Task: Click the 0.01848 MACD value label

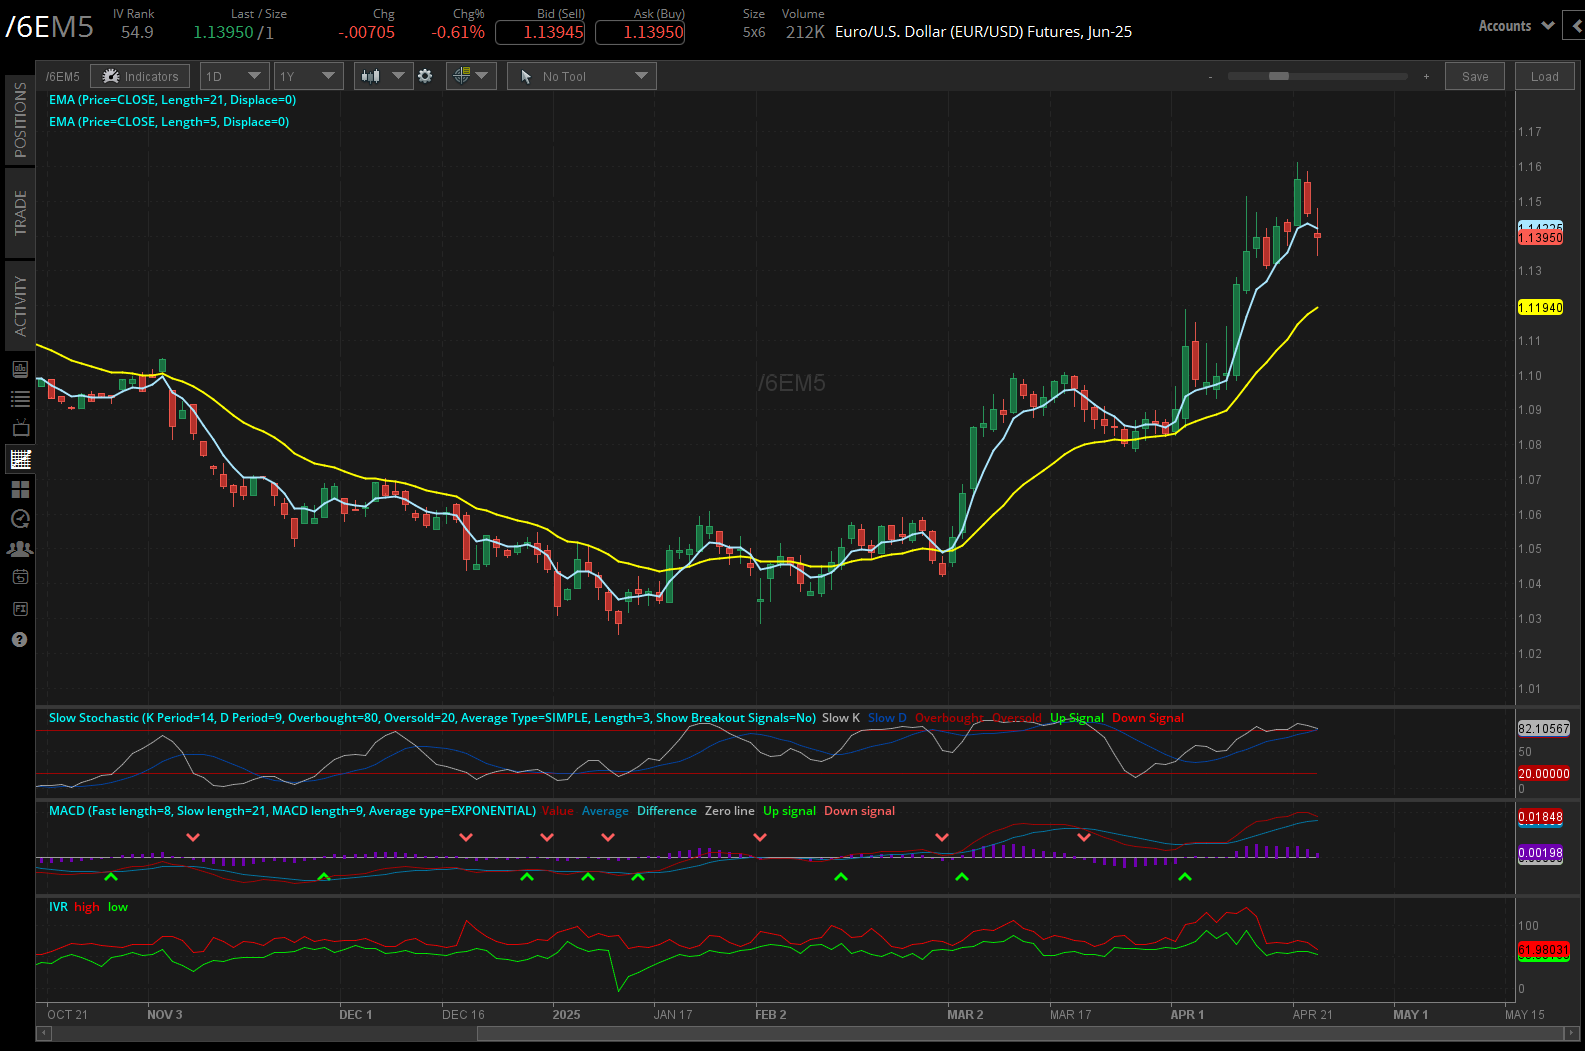Action: (1540, 817)
